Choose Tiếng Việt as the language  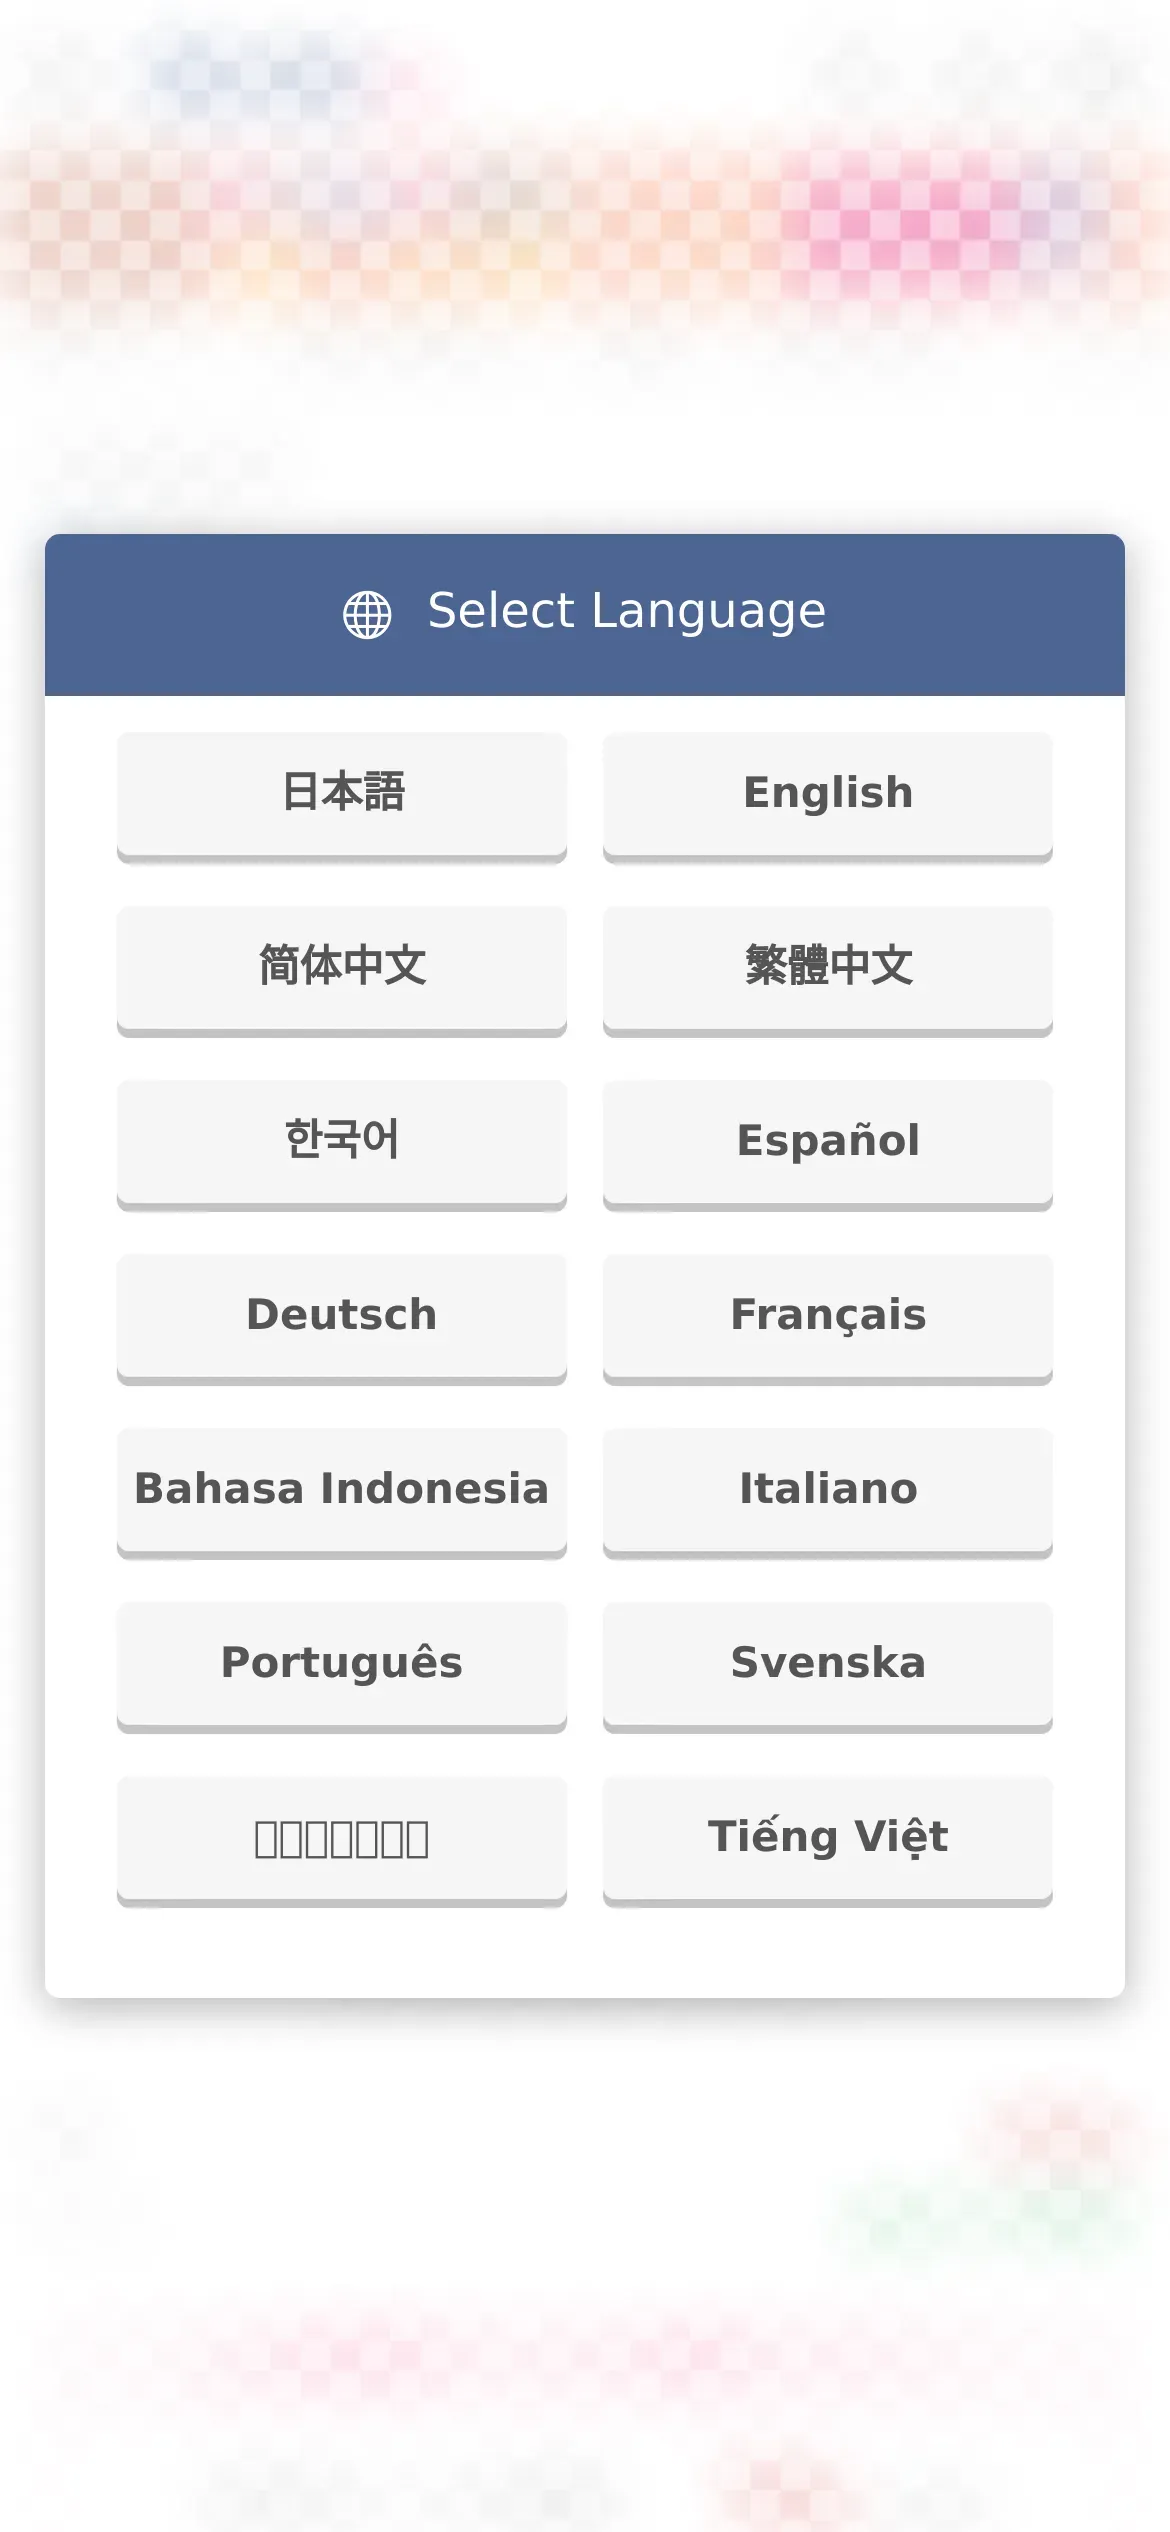coord(828,1841)
